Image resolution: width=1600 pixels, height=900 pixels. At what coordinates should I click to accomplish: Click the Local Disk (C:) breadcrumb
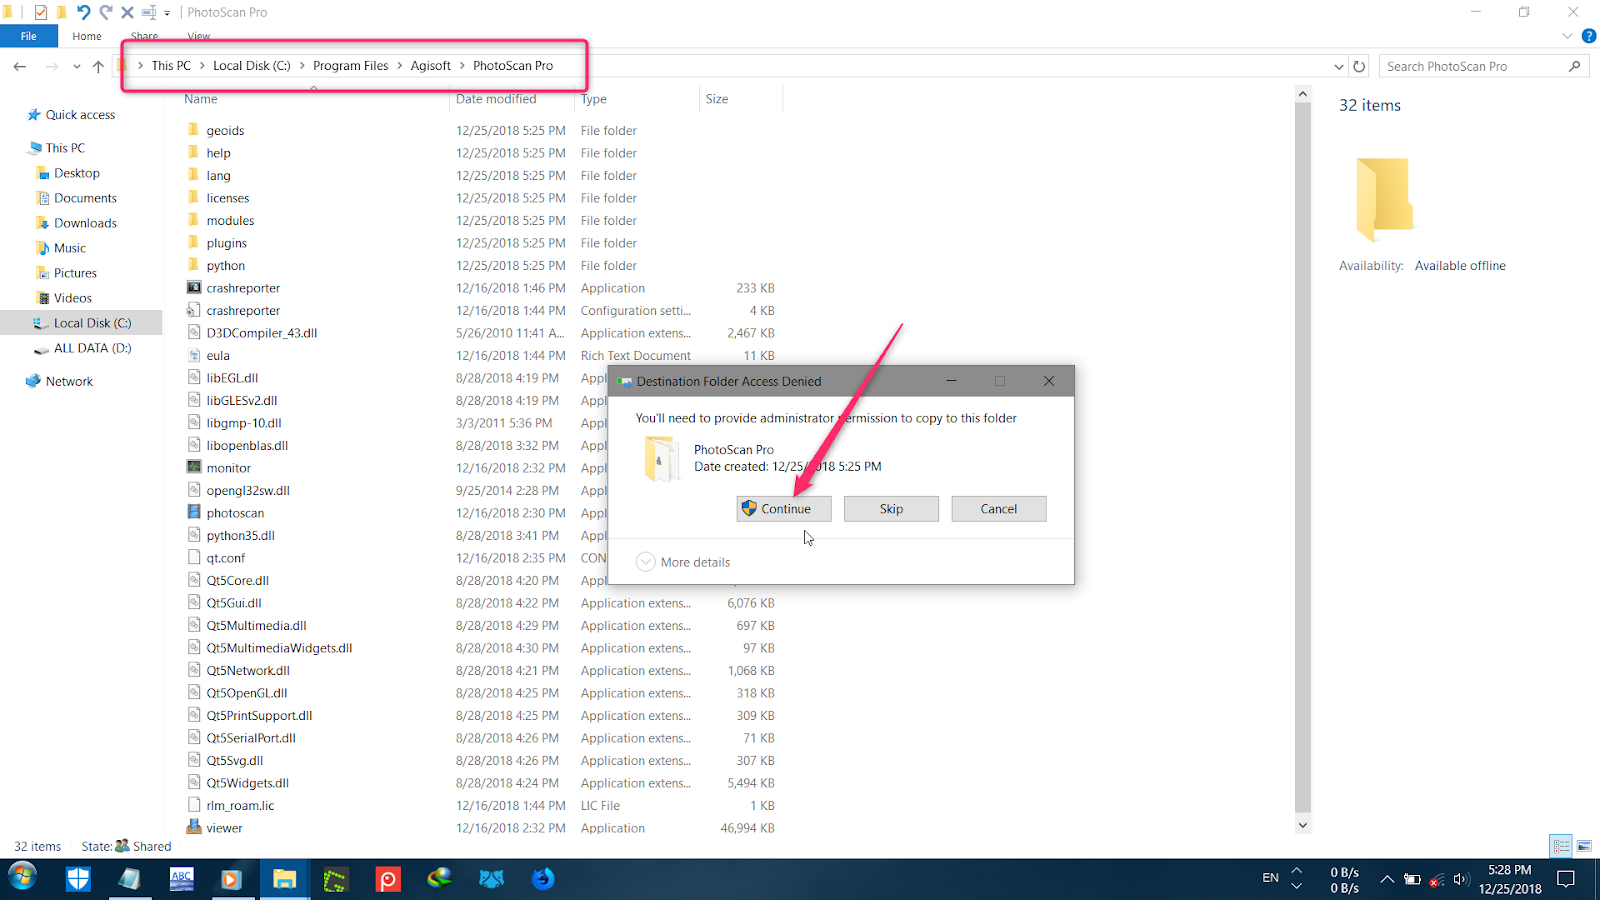[252, 65]
